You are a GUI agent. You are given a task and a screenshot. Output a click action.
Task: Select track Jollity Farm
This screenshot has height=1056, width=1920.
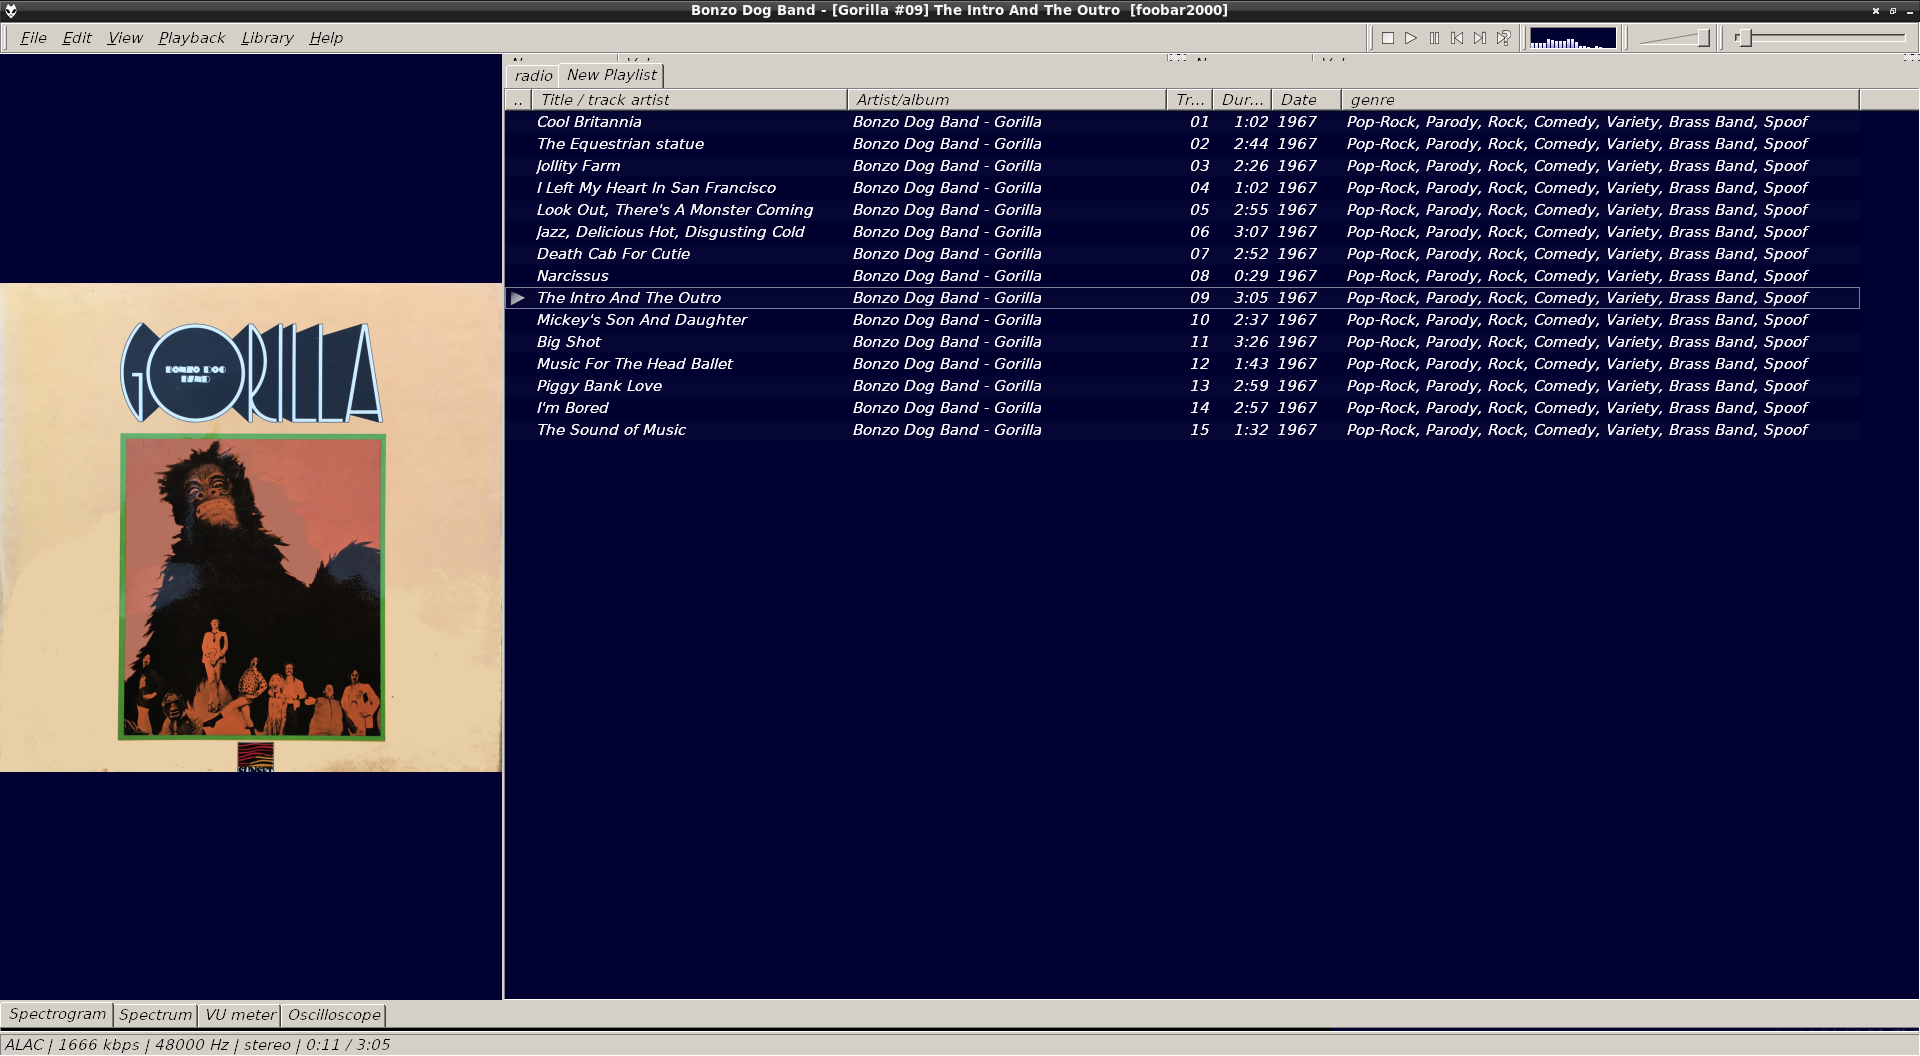point(1182,166)
